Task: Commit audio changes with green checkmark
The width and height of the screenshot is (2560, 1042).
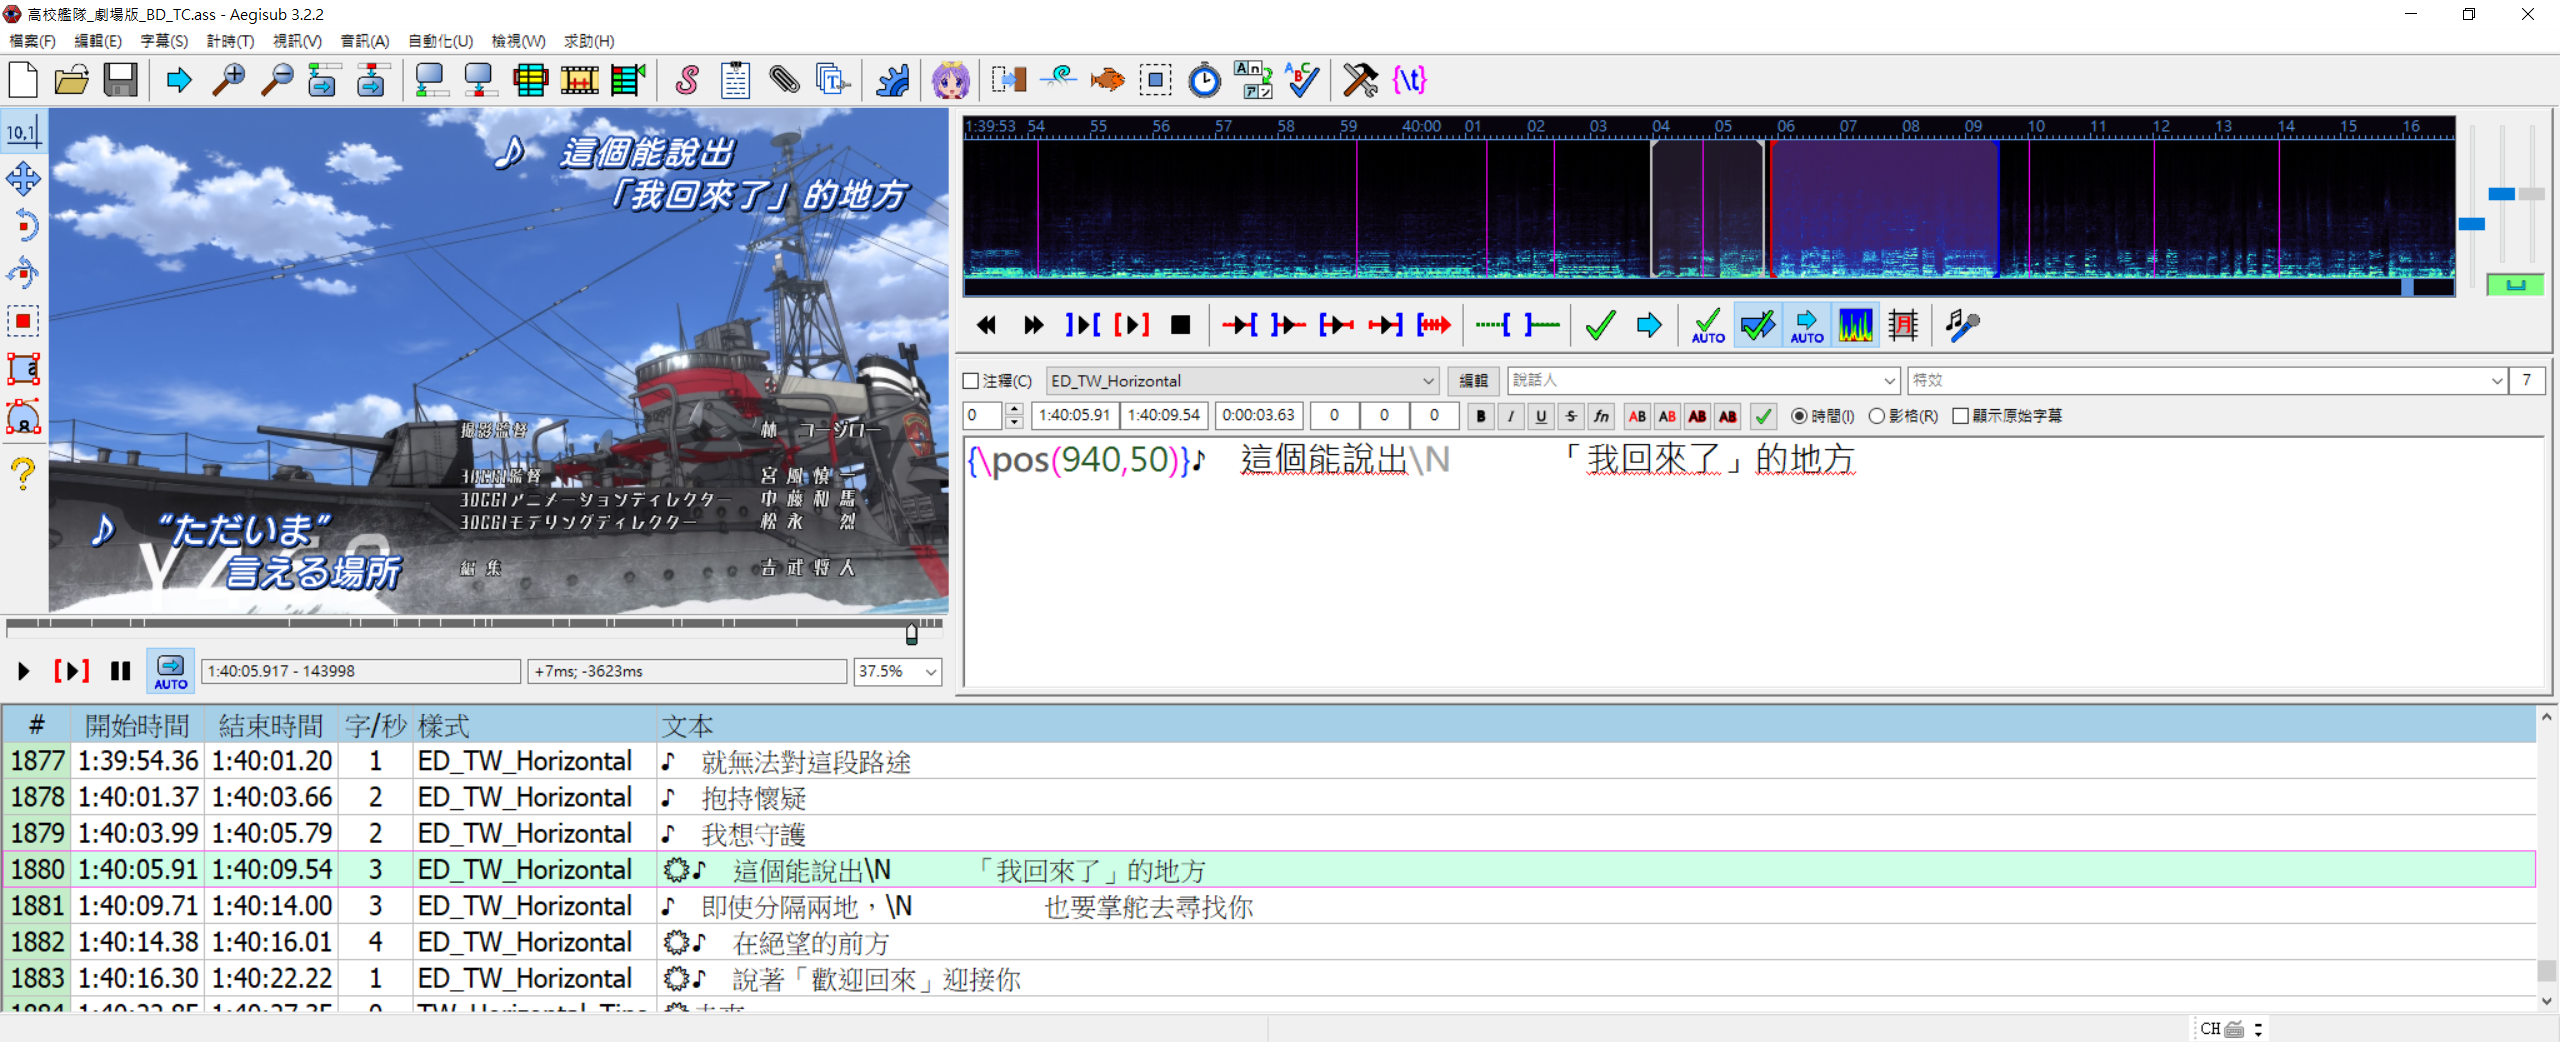Action: pos(1601,325)
